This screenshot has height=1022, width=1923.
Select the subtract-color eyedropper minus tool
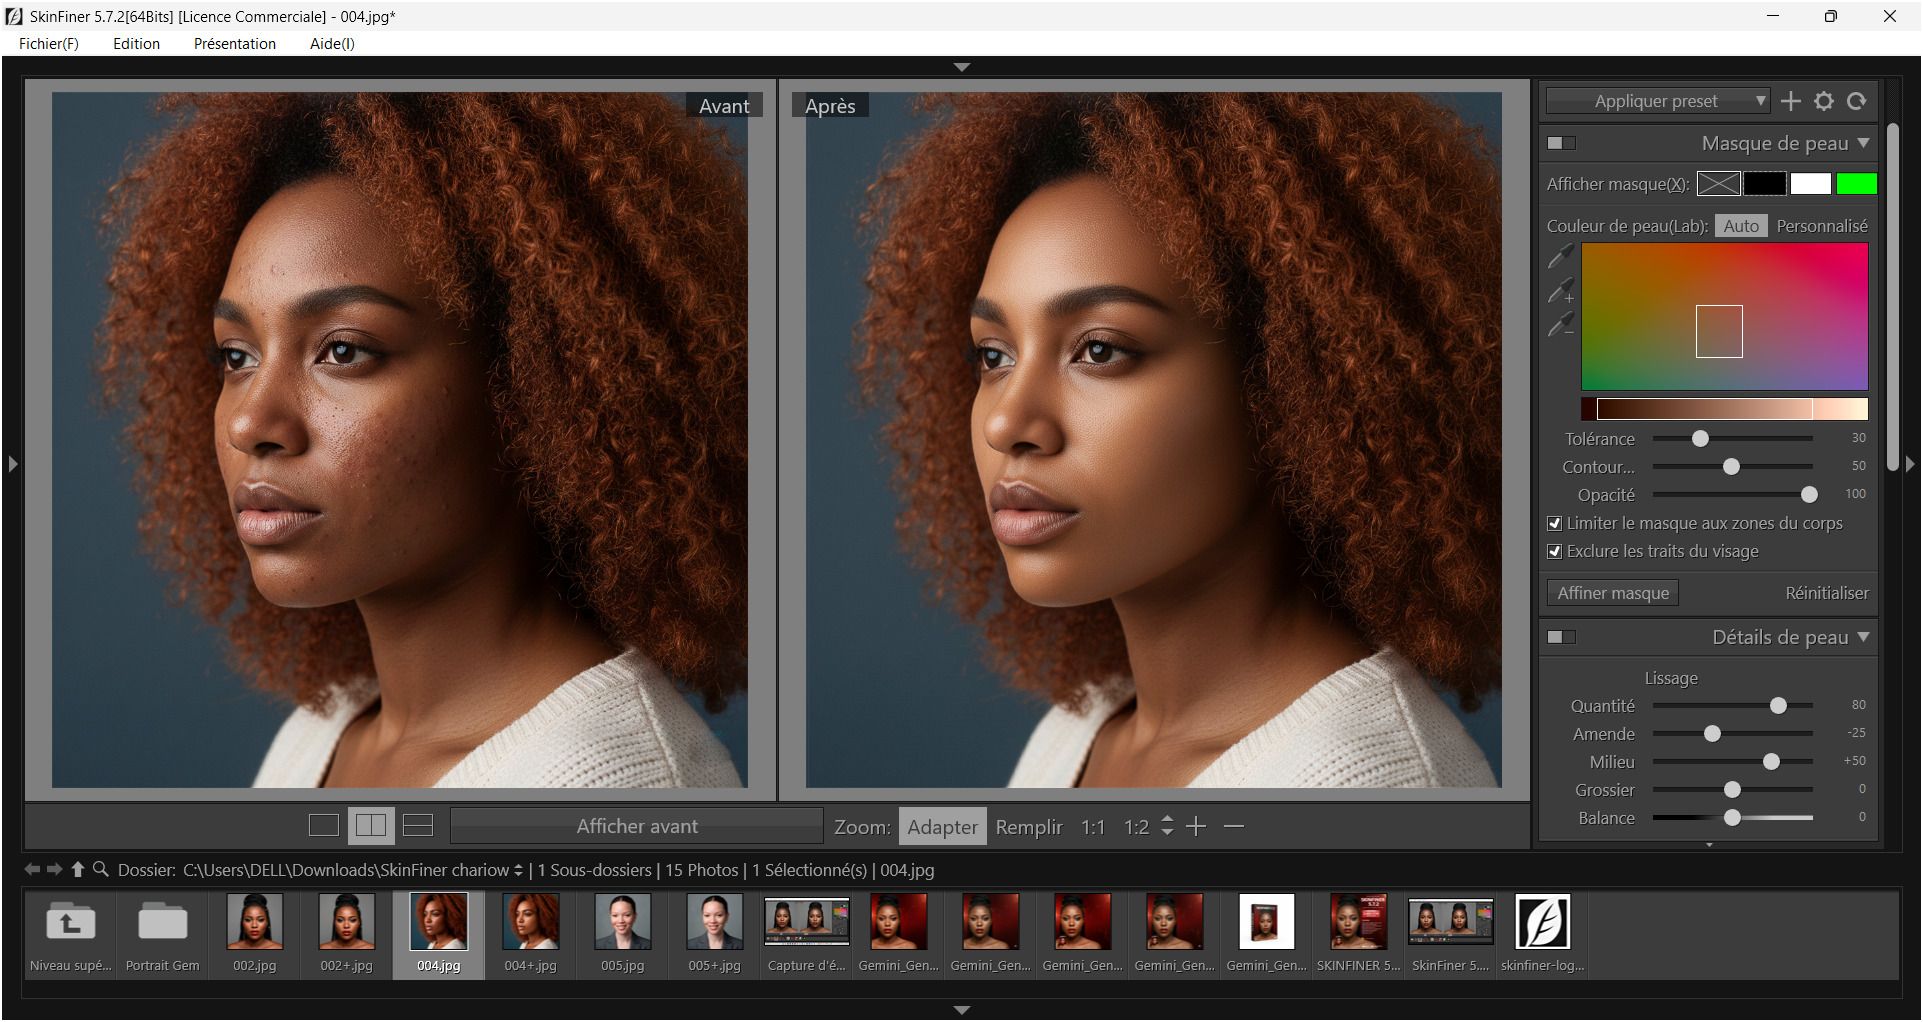(1561, 325)
